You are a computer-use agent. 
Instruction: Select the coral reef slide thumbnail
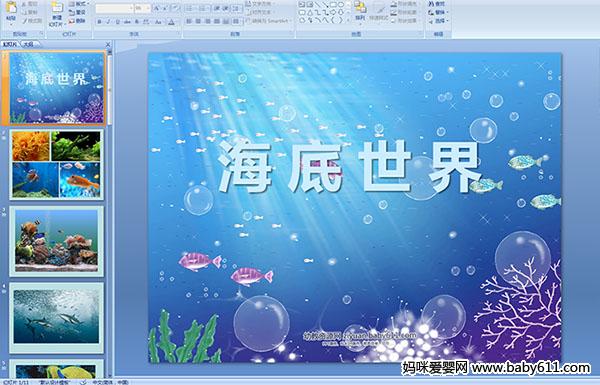(56, 241)
